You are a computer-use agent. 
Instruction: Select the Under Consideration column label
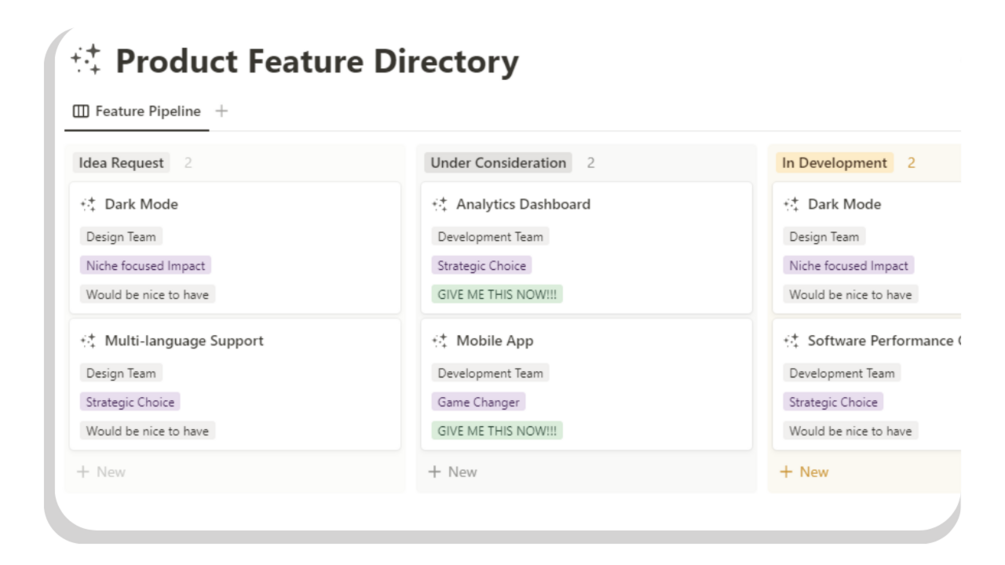click(498, 163)
